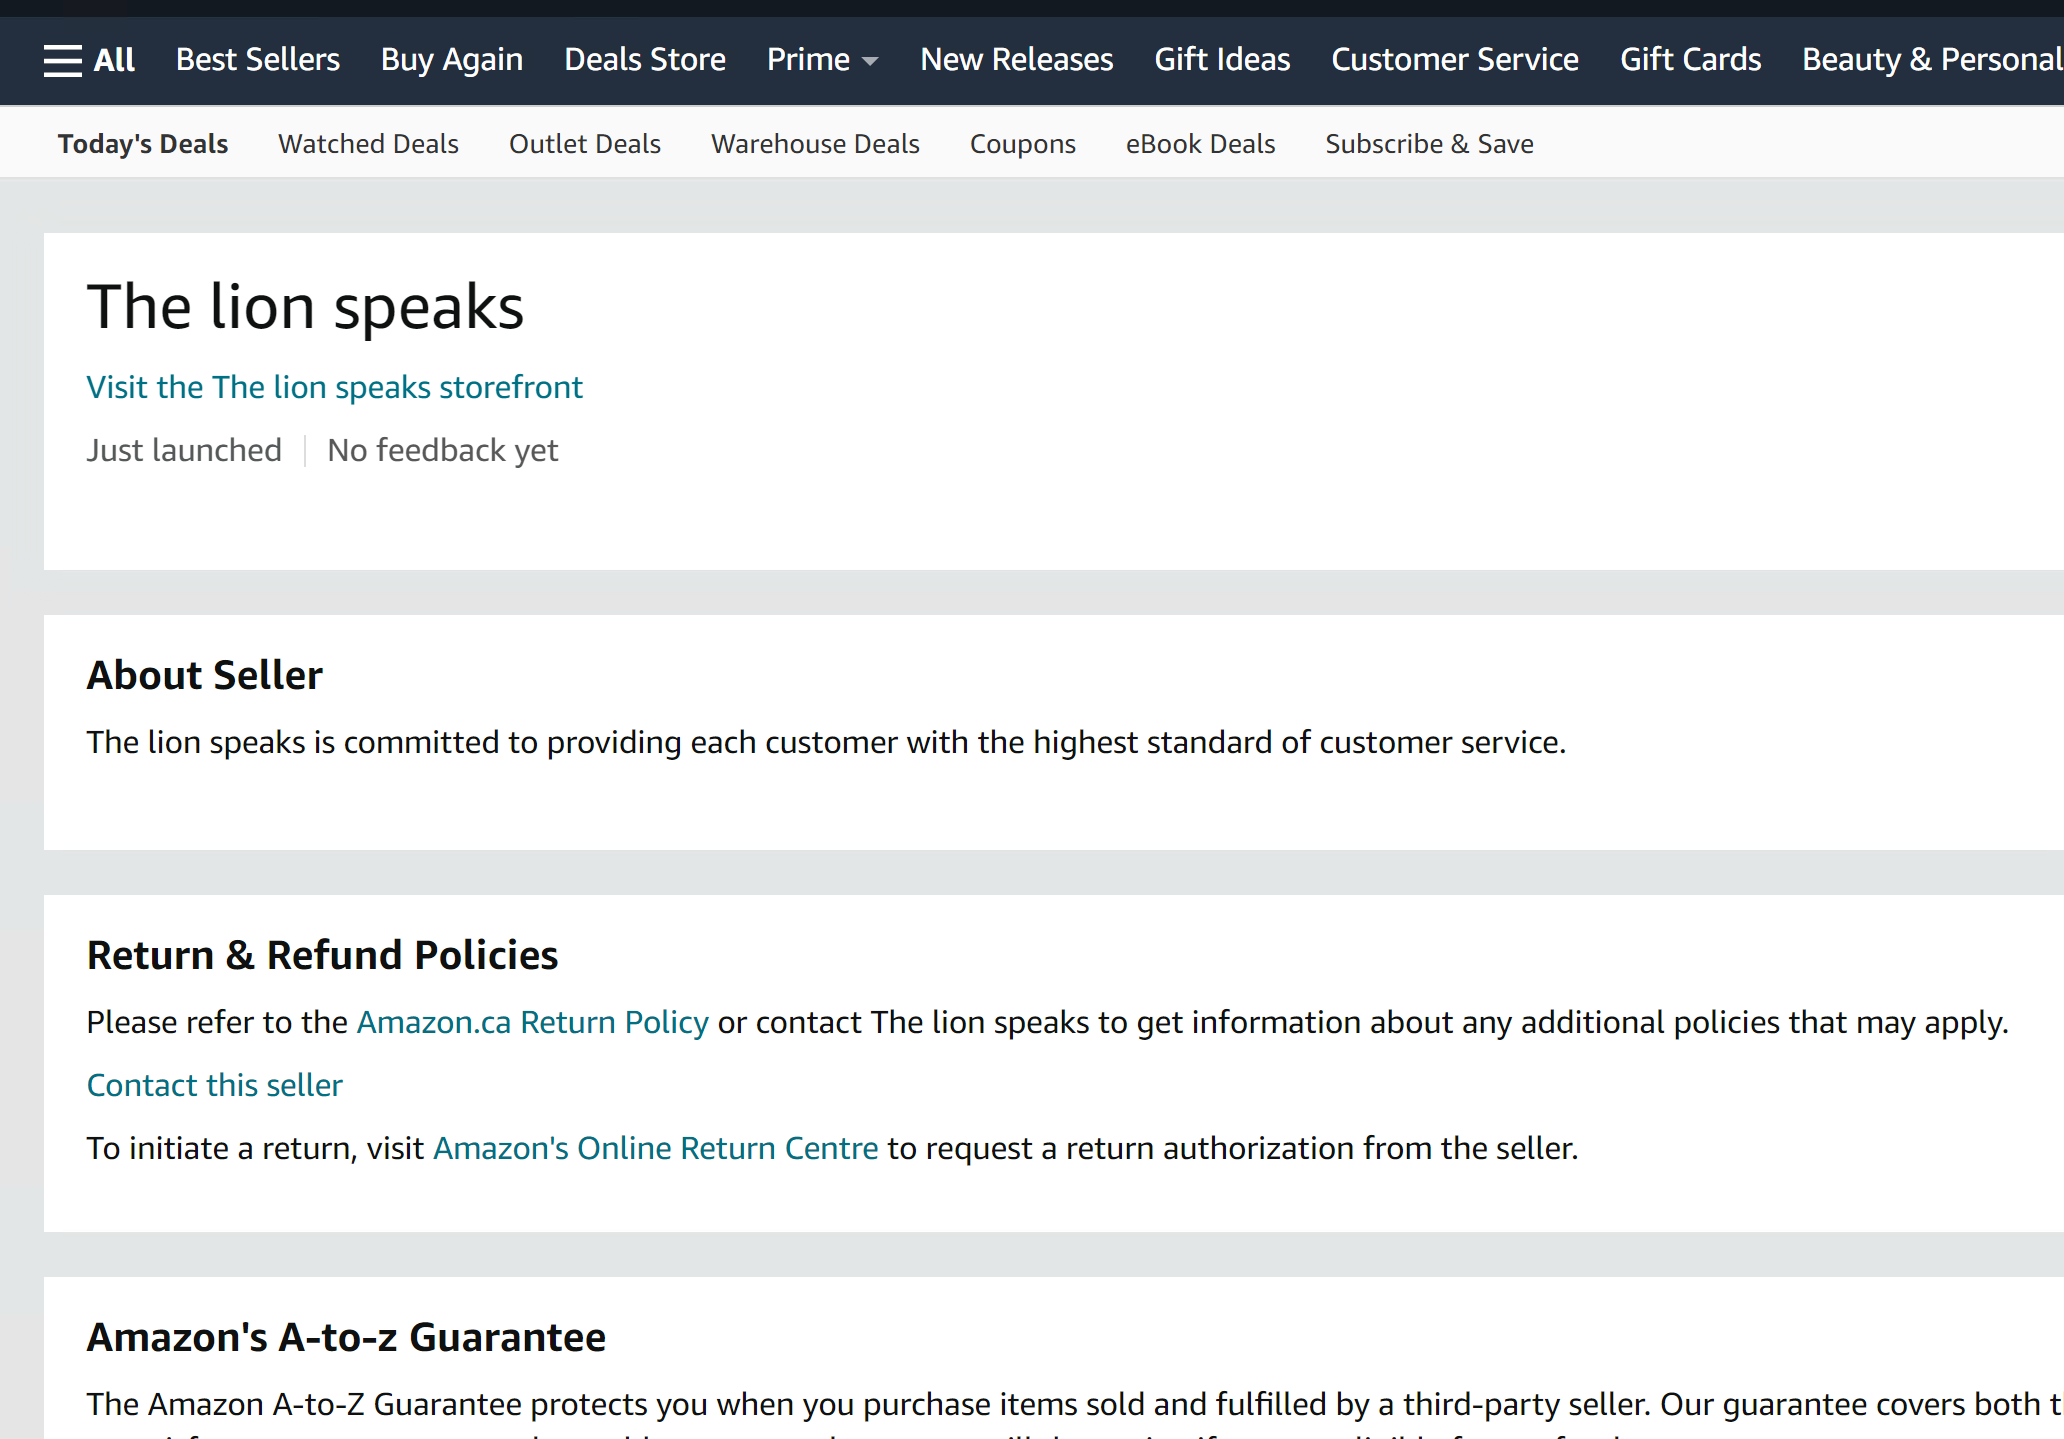Expand the Prime dropdown arrow
This screenshot has height=1439, width=2064.
point(870,62)
